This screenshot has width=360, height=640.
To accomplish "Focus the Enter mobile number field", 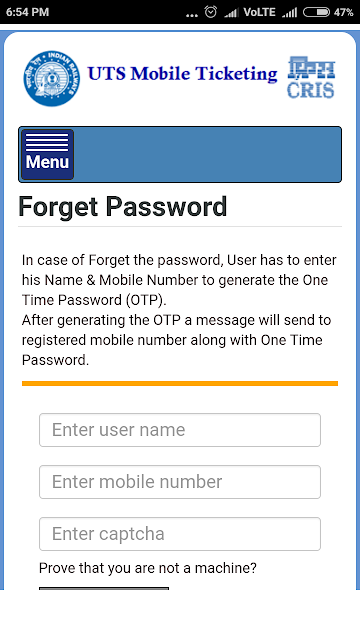I will pos(180,482).
